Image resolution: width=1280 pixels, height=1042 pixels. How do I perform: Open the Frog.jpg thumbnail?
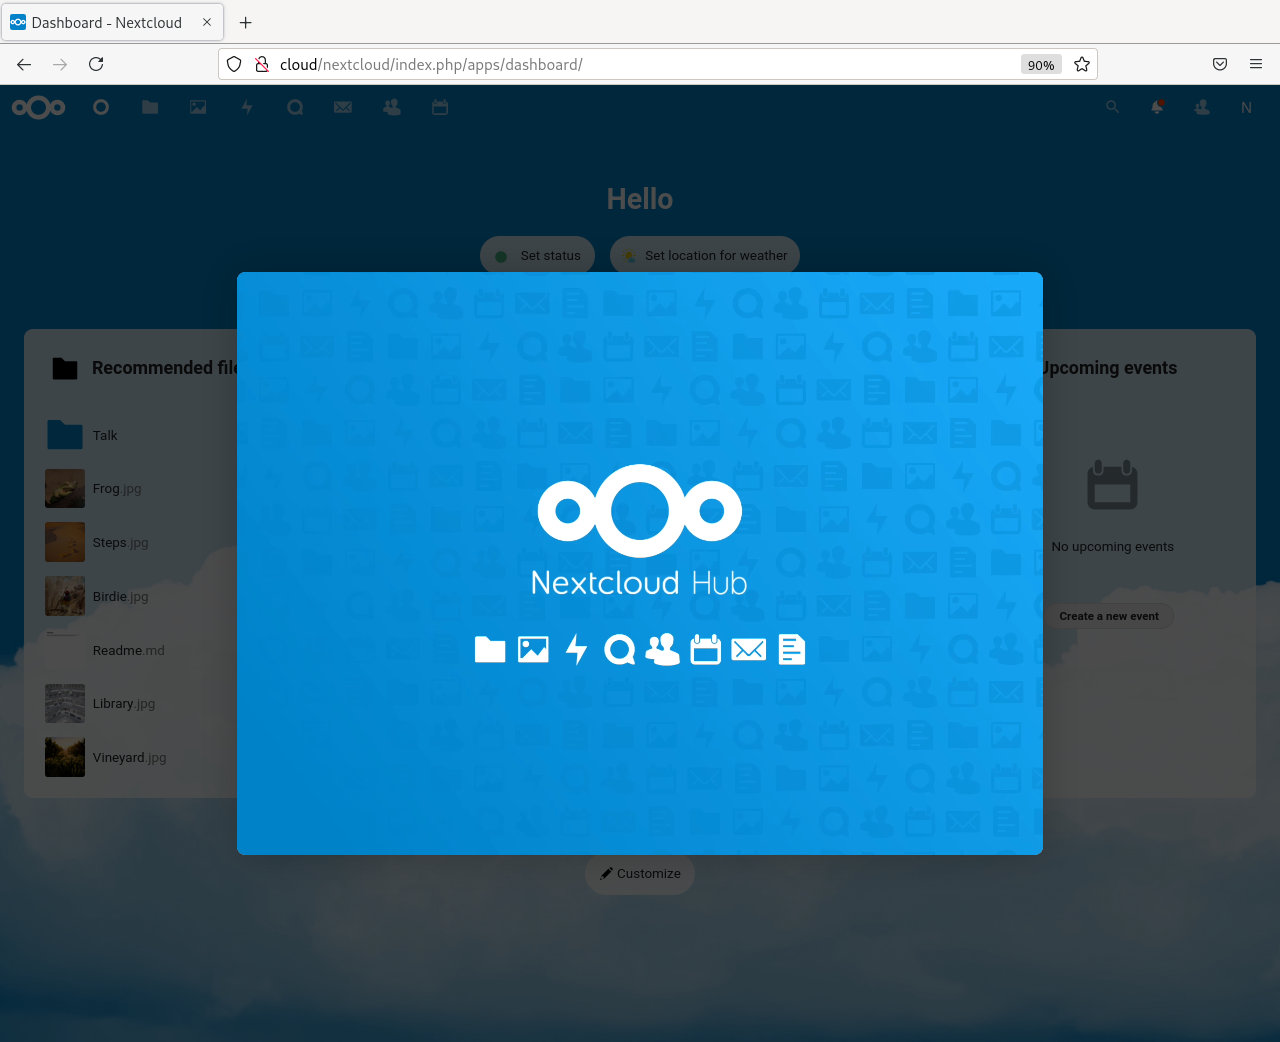64,489
